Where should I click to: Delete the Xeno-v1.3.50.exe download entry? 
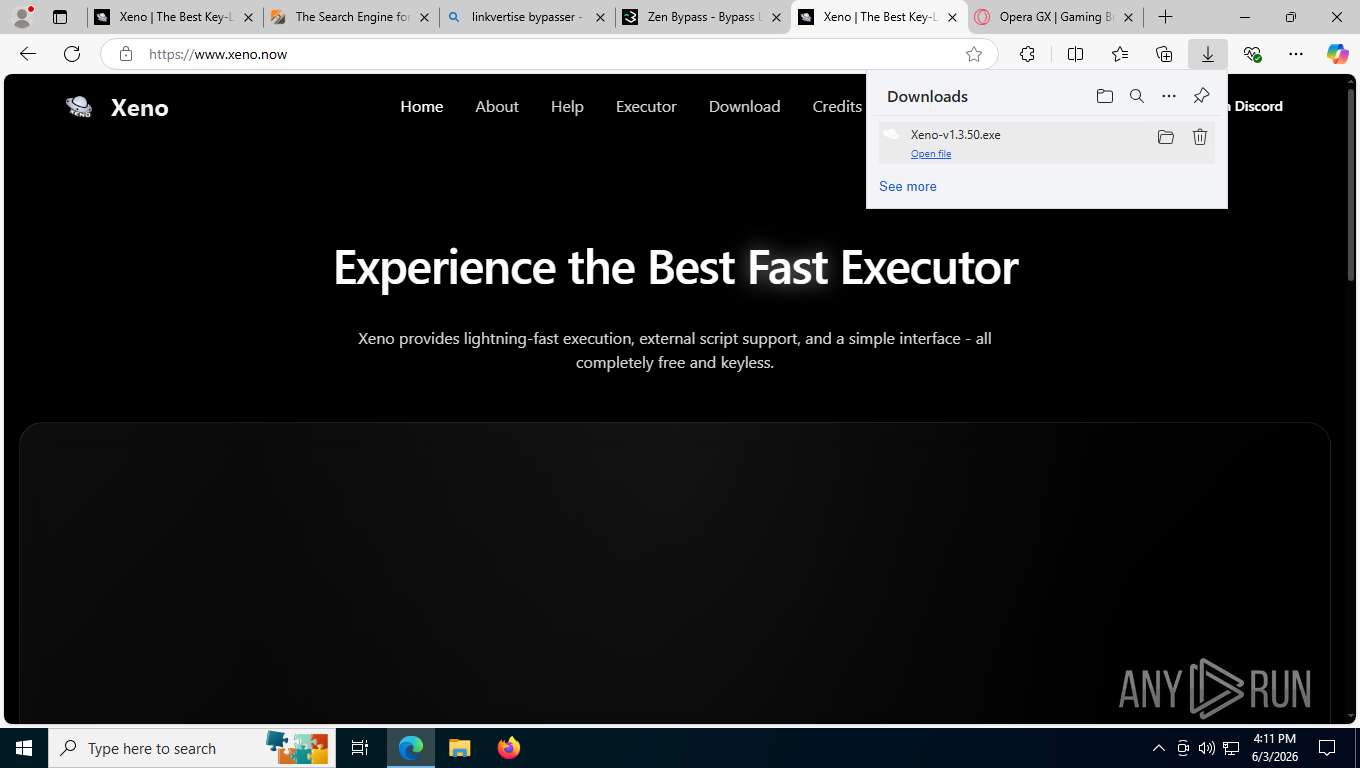click(x=1200, y=137)
